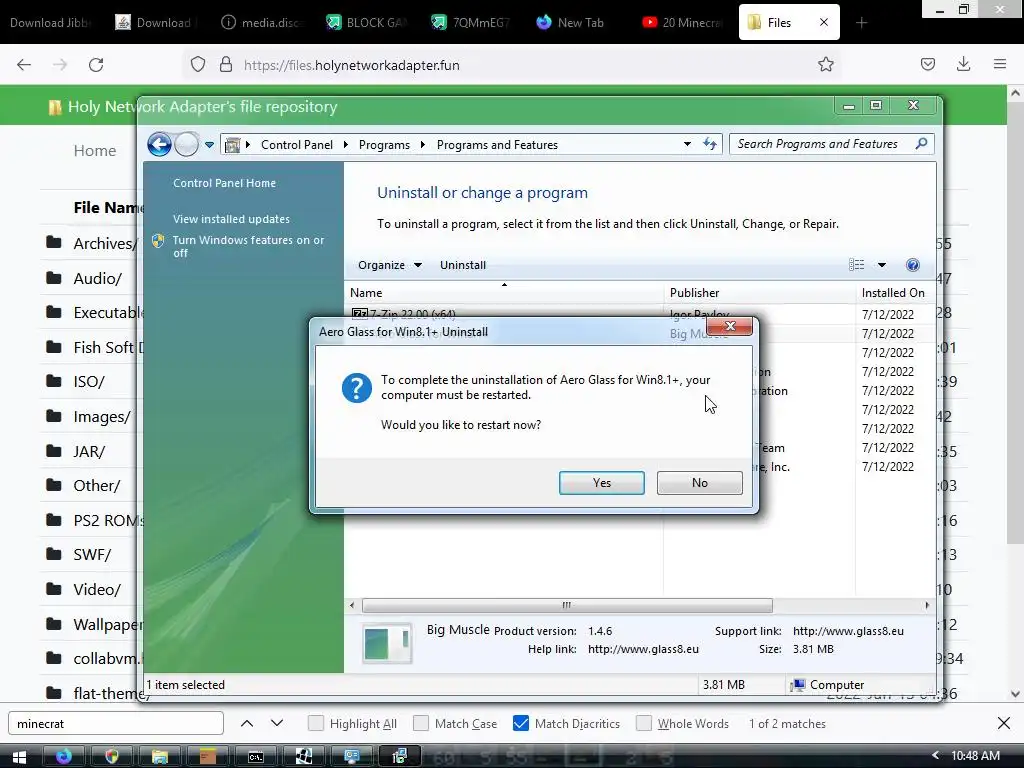The image size is (1024, 768).
Task: Click the Command Prompt taskbar icon
Action: 255,757
